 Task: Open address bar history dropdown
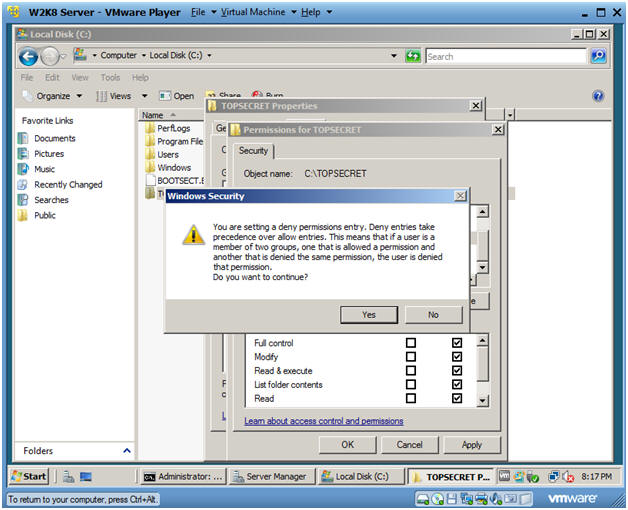point(394,56)
